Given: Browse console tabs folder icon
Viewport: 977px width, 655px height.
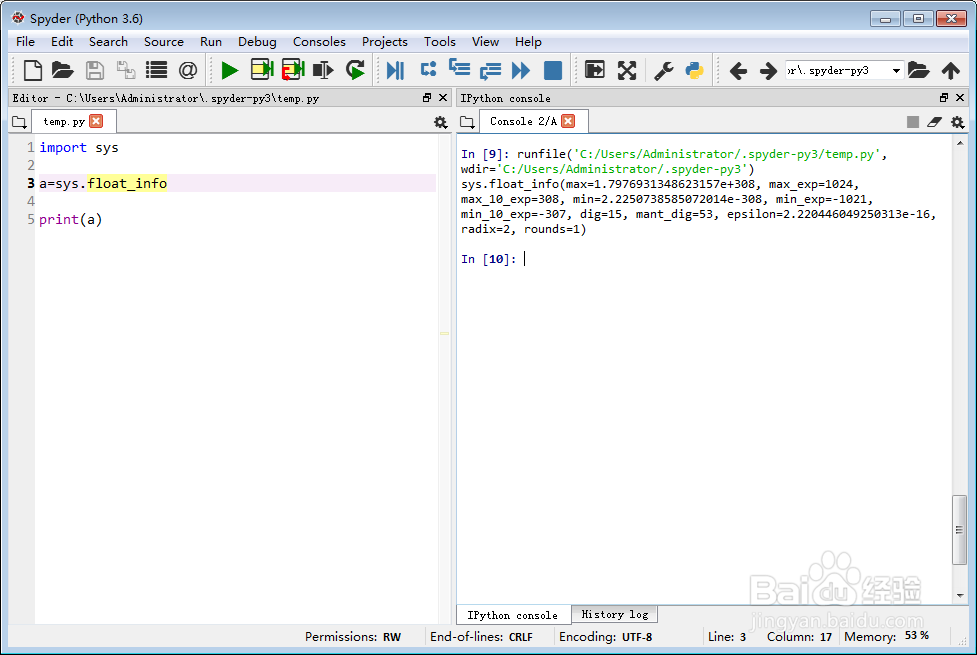Looking at the screenshot, I should pos(467,122).
